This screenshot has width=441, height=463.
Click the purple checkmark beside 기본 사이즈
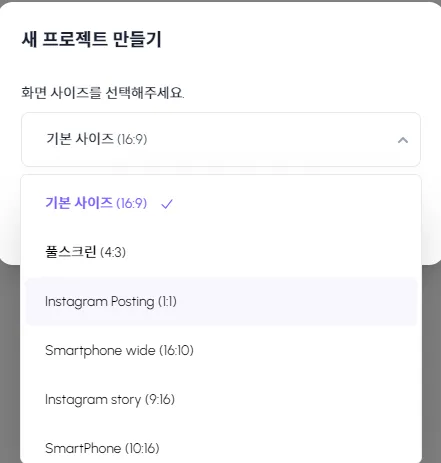pyautogui.click(x=167, y=204)
